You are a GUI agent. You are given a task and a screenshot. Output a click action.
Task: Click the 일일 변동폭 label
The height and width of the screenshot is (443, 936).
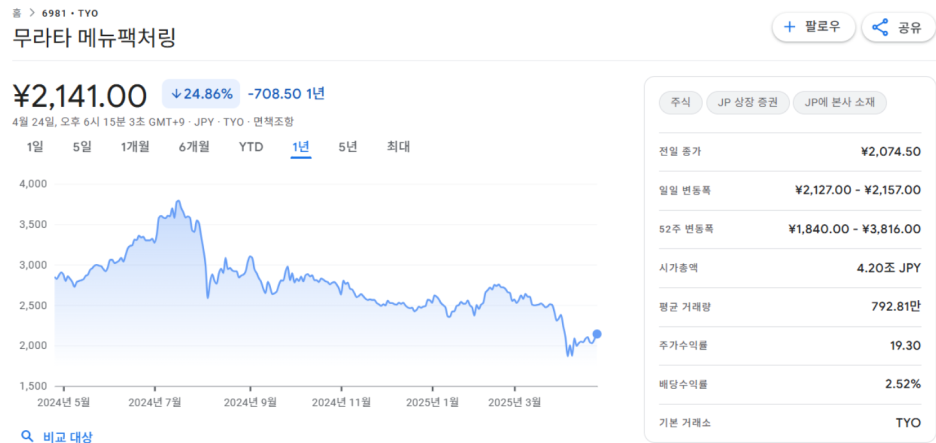685,190
